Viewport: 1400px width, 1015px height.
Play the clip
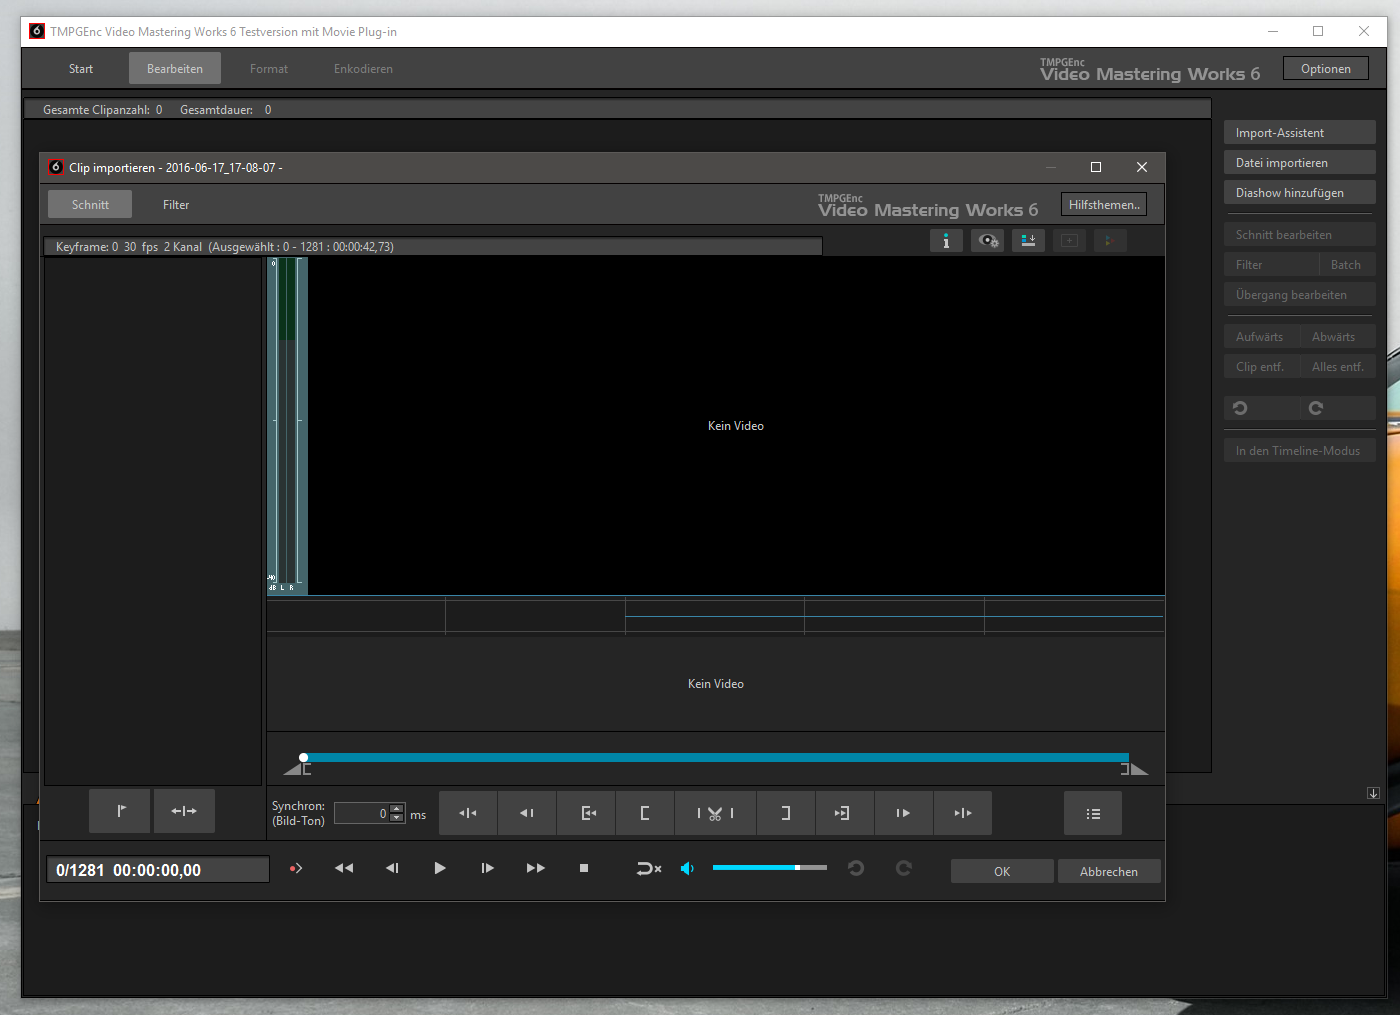(440, 868)
